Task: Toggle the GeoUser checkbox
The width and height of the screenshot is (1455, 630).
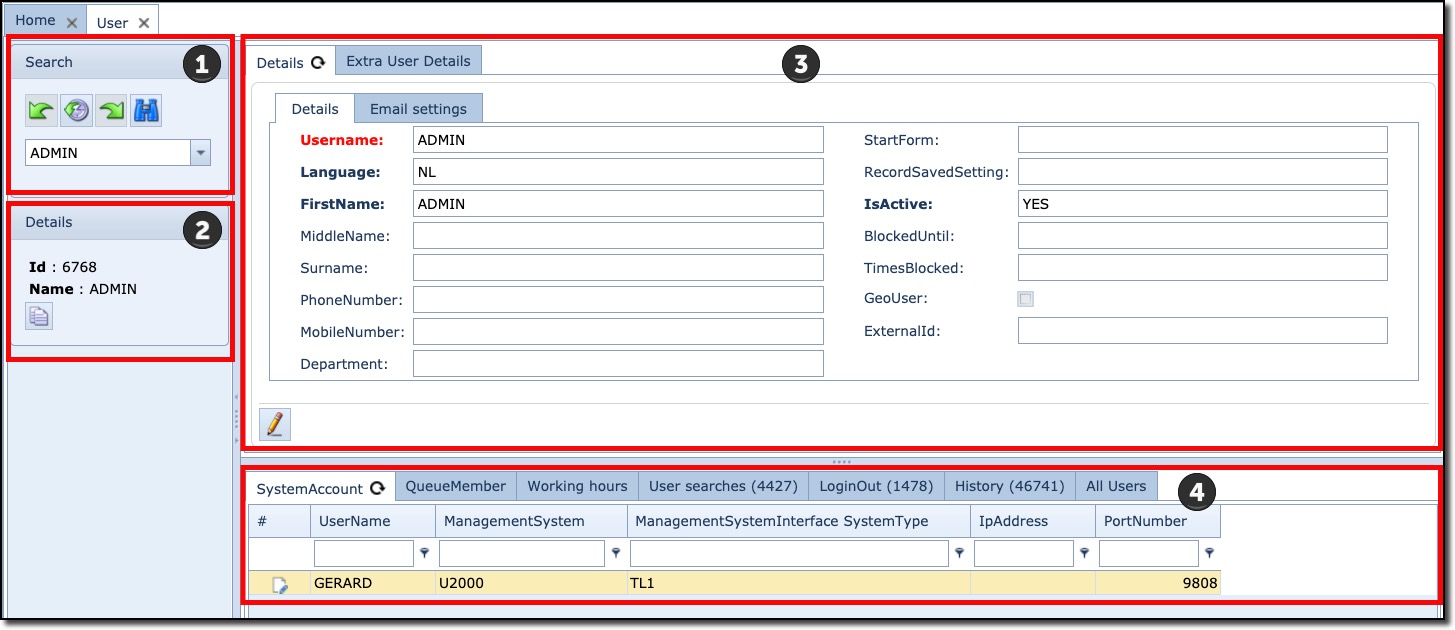Action: tap(1024, 298)
